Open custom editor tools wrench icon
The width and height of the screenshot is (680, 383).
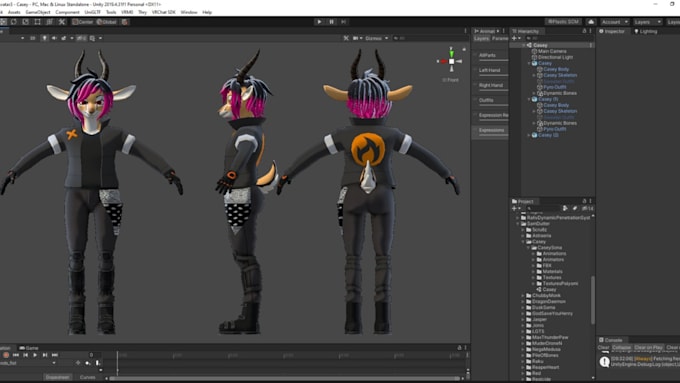[62, 22]
